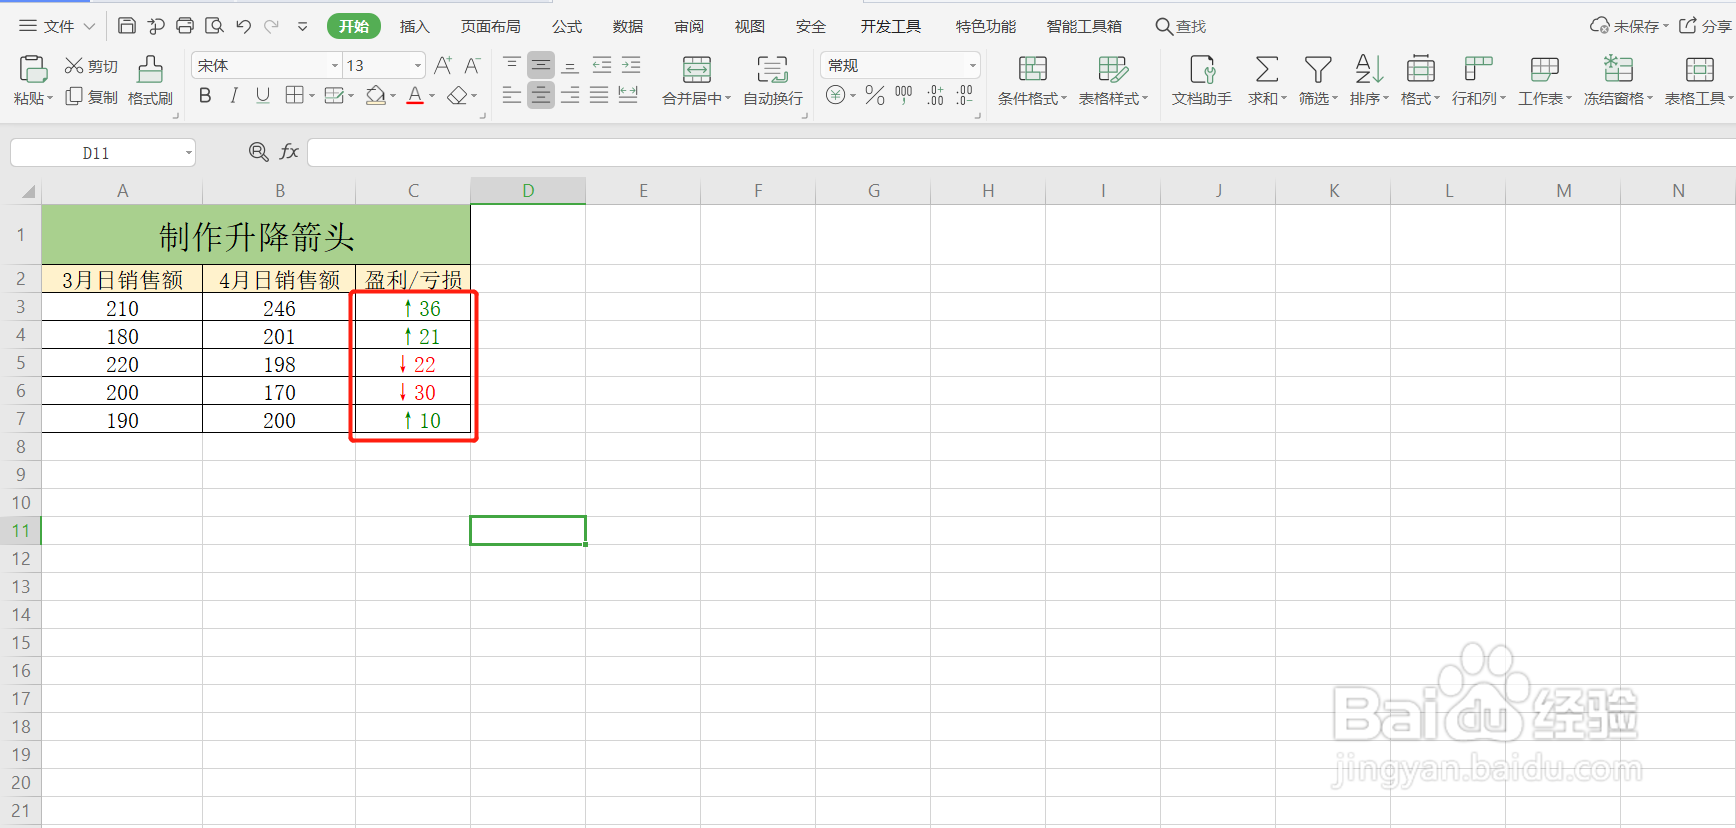Undo the last action
The width and height of the screenshot is (1736, 828).
tap(243, 26)
